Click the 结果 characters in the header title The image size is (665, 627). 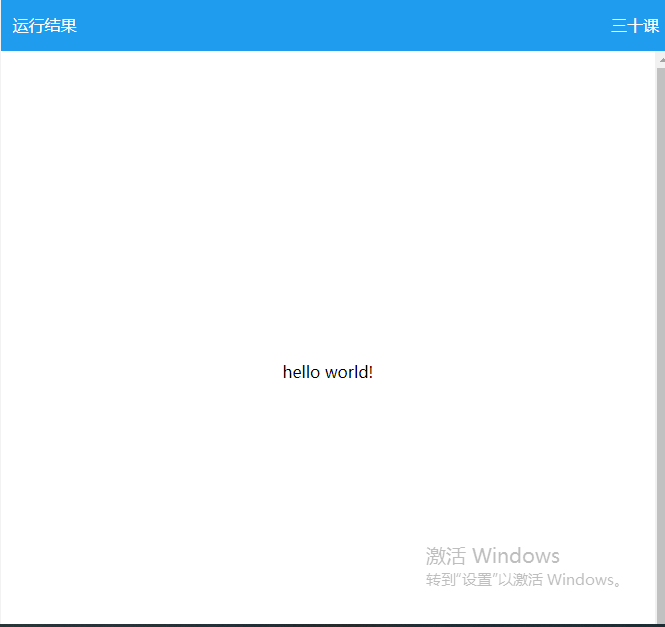tap(61, 26)
